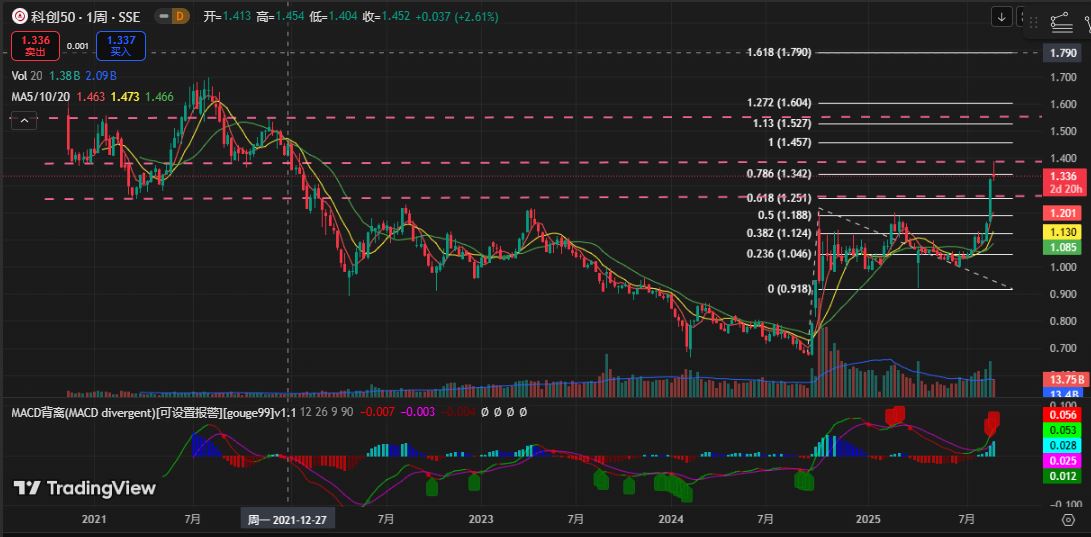Click the TradingView logo
1091x537 pixels.
(85, 488)
